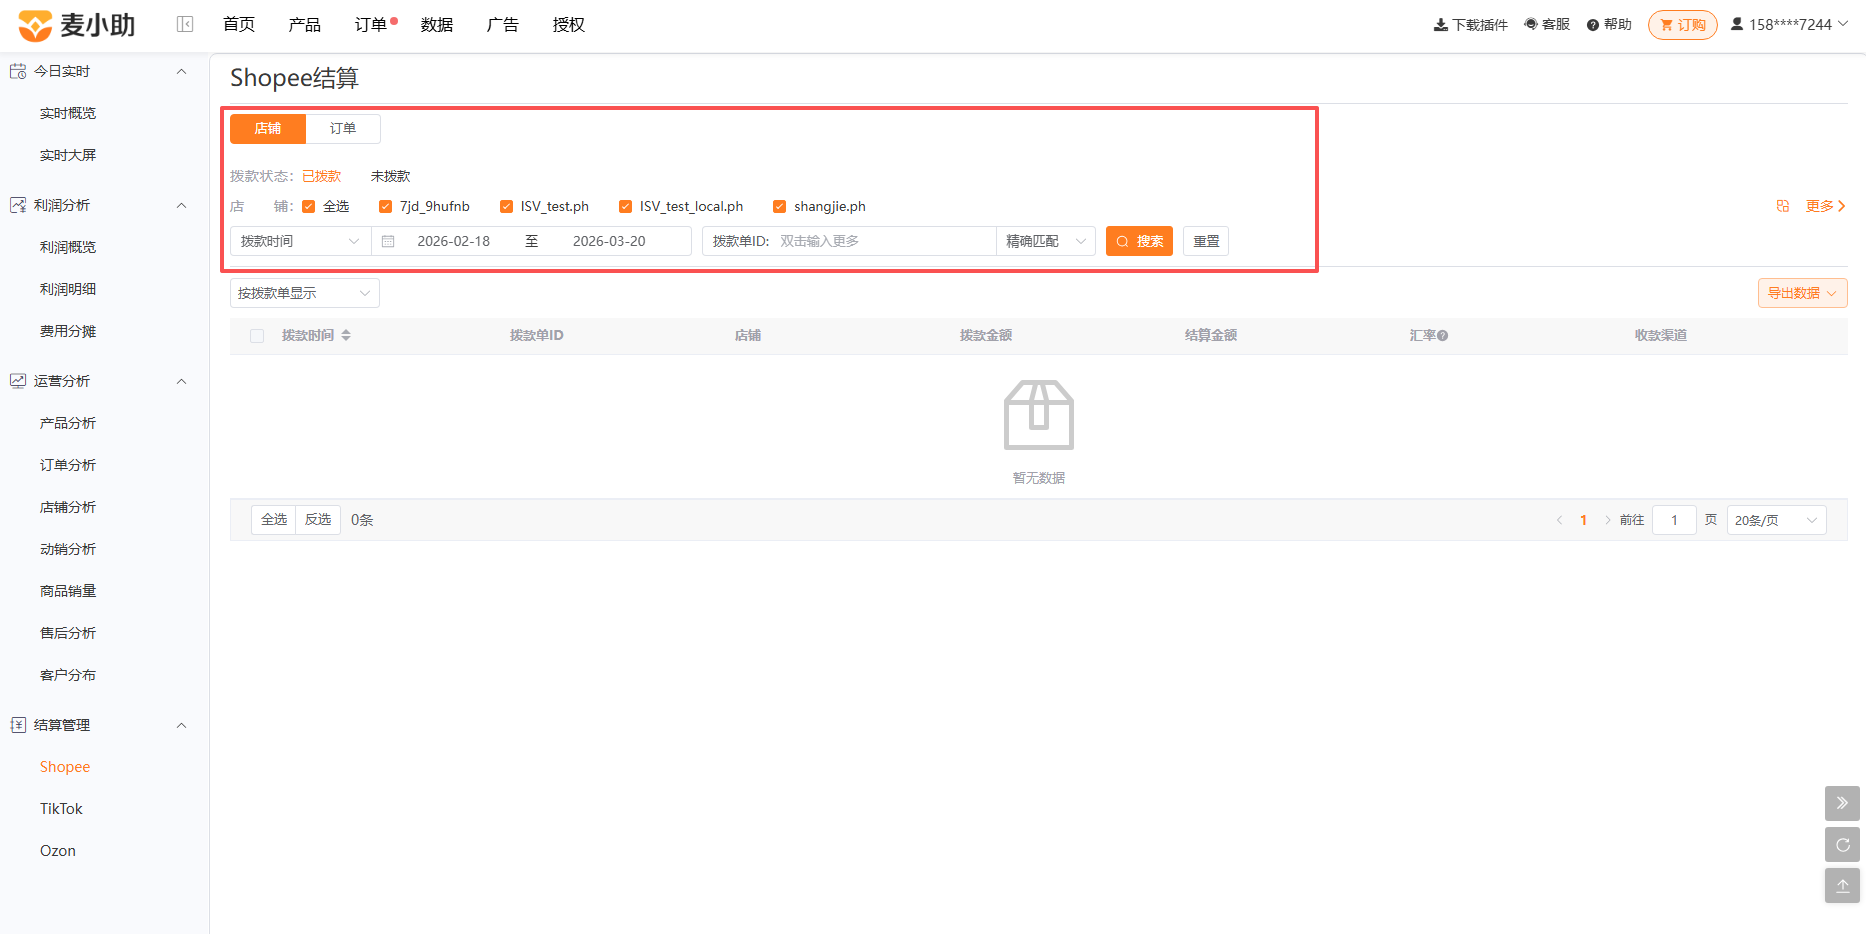Viewport: 1866px width, 934px height.
Task: Go to previous page arrow
Action: [1559, 520]
